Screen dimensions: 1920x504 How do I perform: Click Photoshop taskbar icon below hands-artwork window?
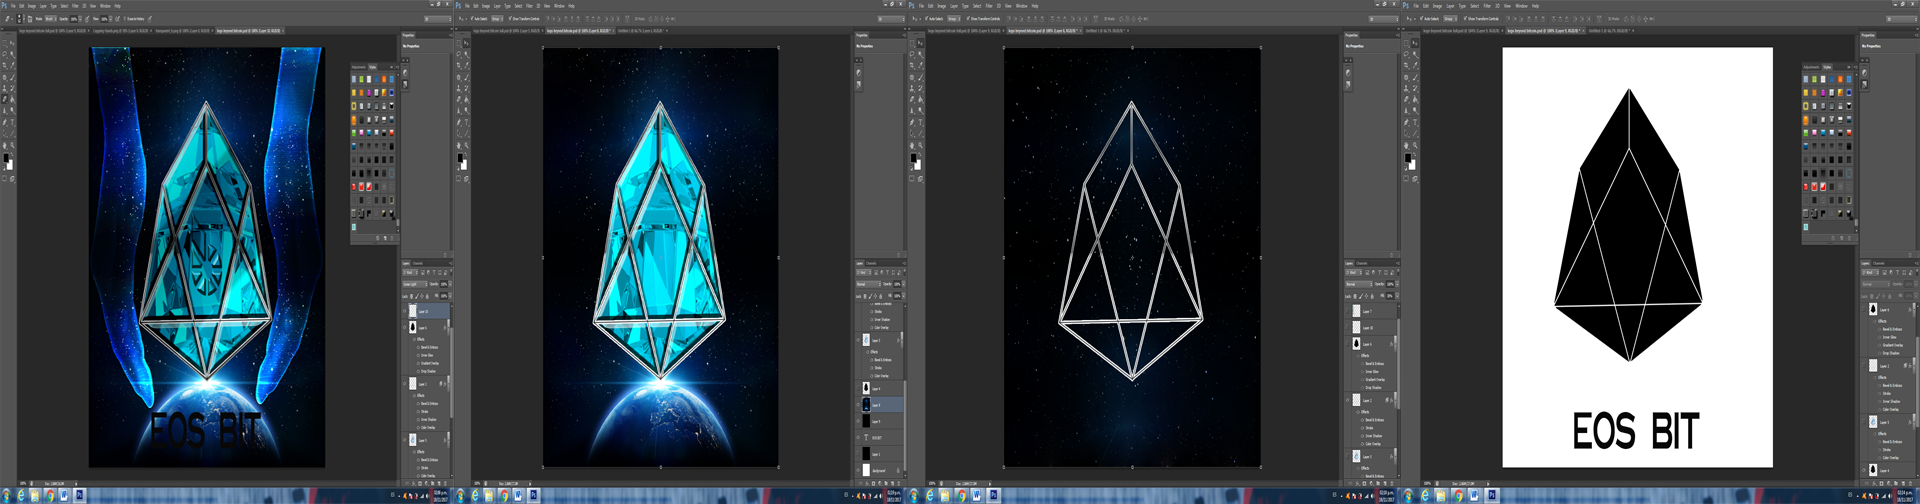click(79, 495)
